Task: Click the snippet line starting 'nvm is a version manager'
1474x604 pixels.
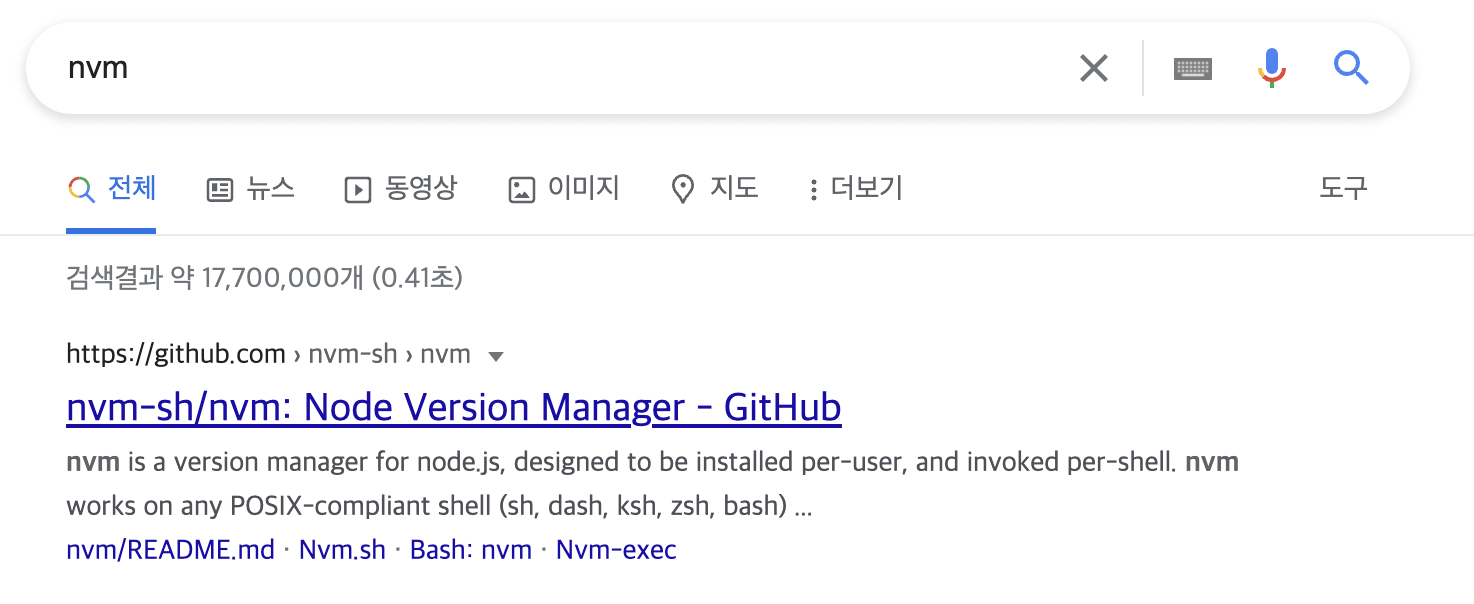Action: point(652,462)
